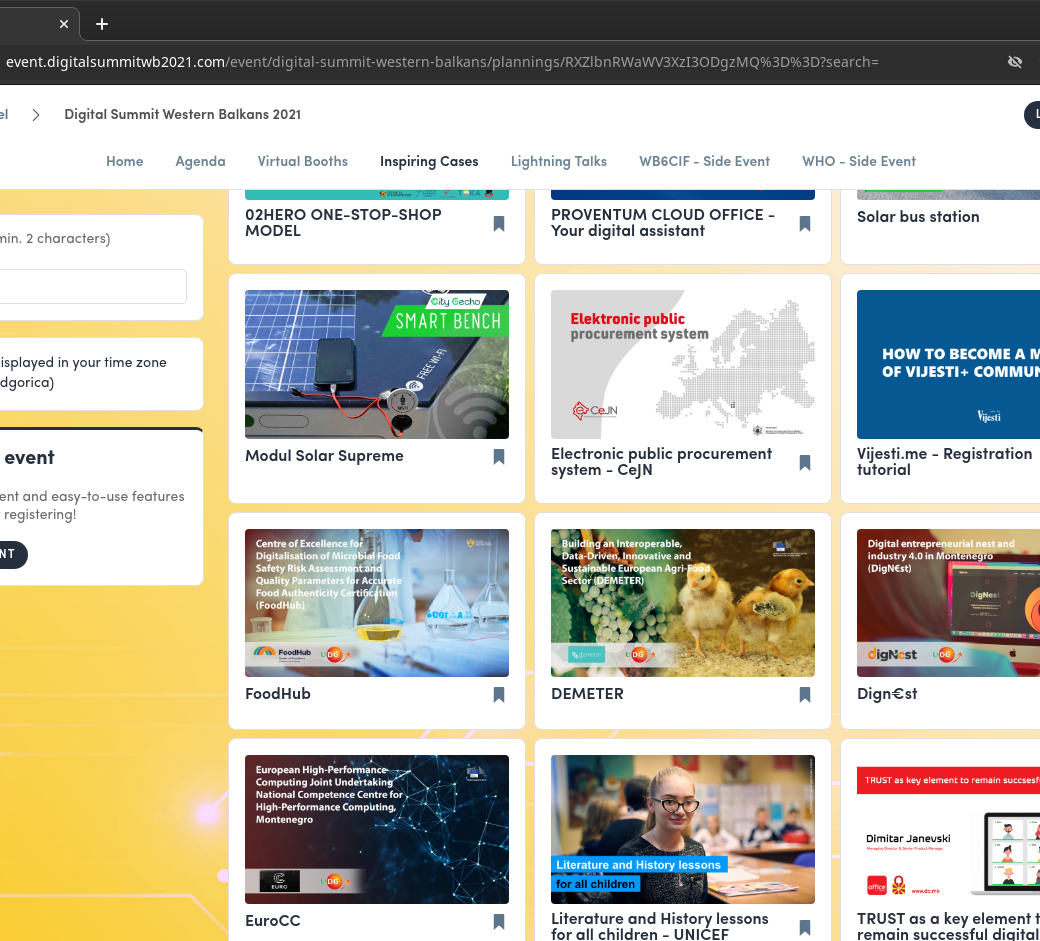The image size is (1040, 941).
Task: Click the breadcrumb chevron arrow
Action: tap(36, 115)
